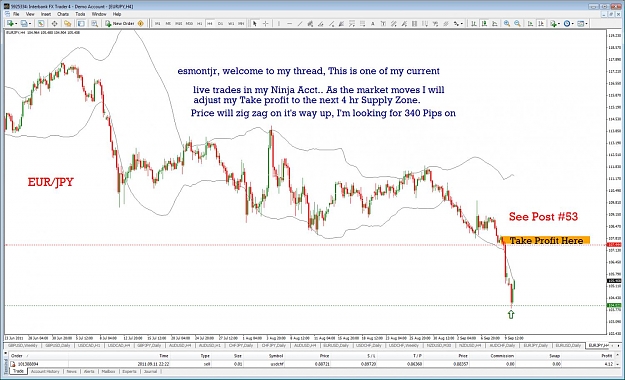Switch timeframe to M1
The width and height of the screenshot is (625, 380).
pyautogui.click(x=157, y=24)
